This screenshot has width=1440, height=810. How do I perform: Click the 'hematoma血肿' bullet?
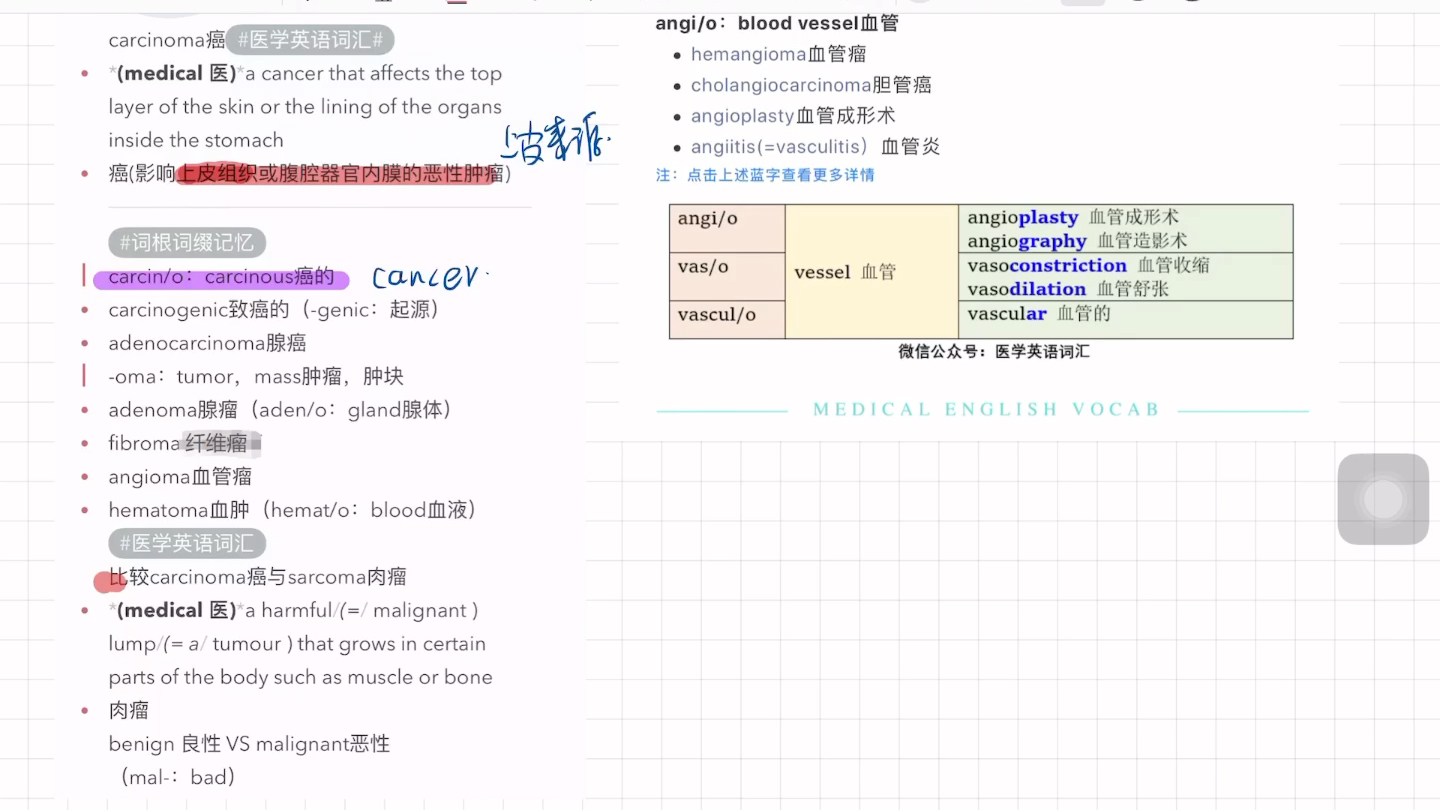[x=292, y=510]
